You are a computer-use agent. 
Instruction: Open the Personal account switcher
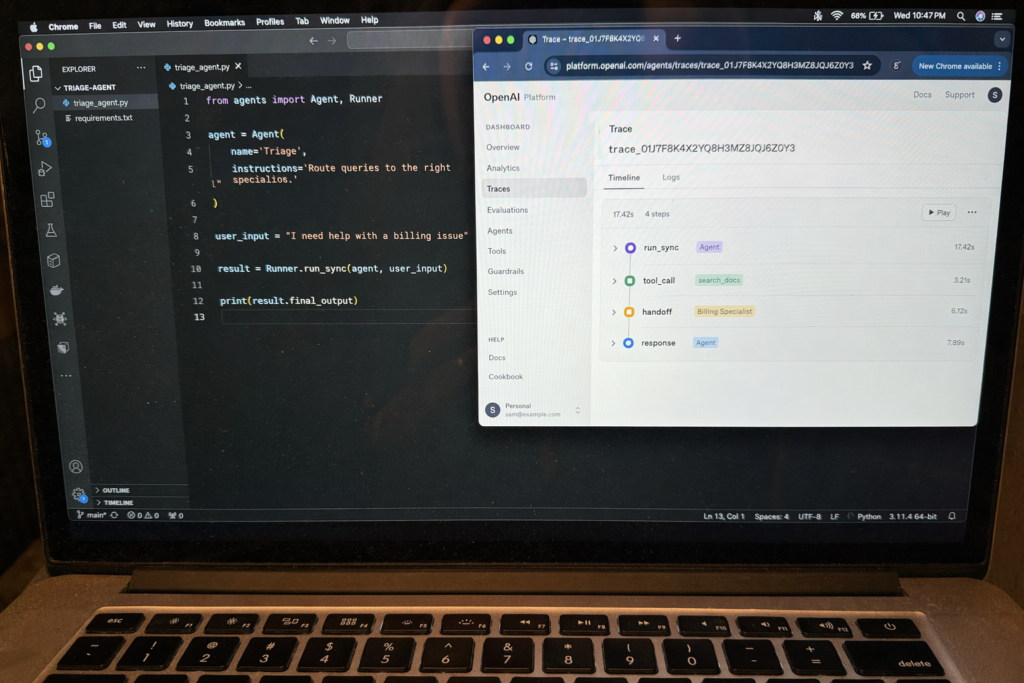point(533,410)
